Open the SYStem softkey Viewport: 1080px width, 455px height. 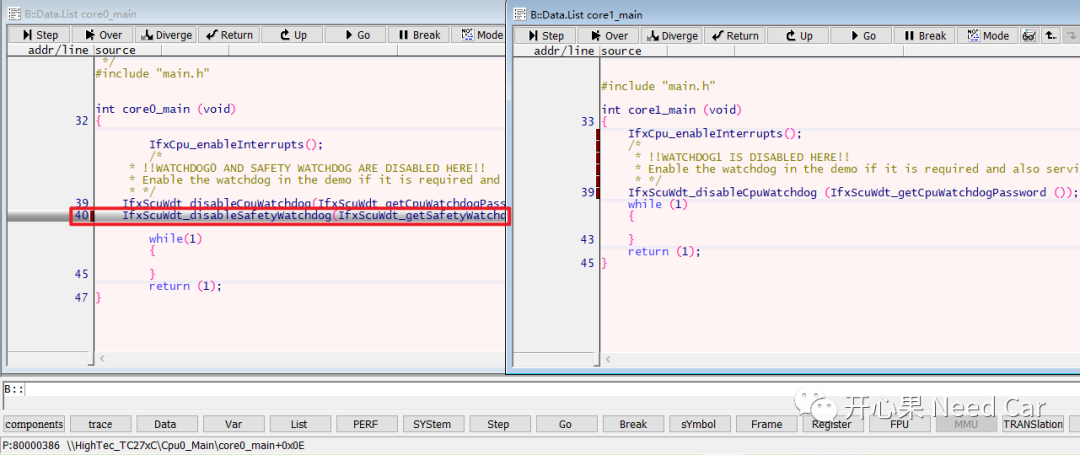[x=432, y=424]
